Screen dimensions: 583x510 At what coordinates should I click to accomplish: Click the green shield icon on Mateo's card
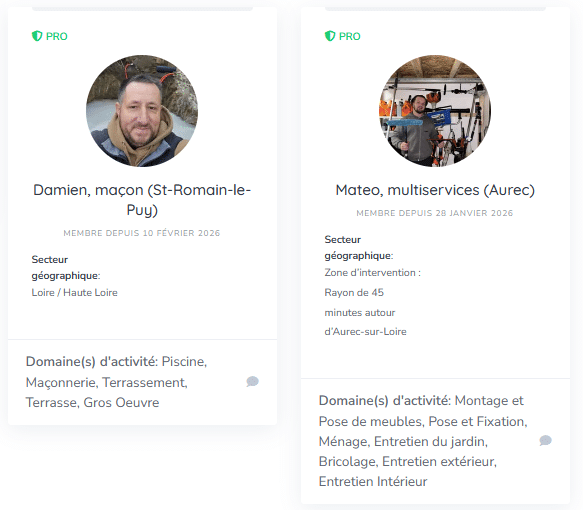[x=330, y=36]
